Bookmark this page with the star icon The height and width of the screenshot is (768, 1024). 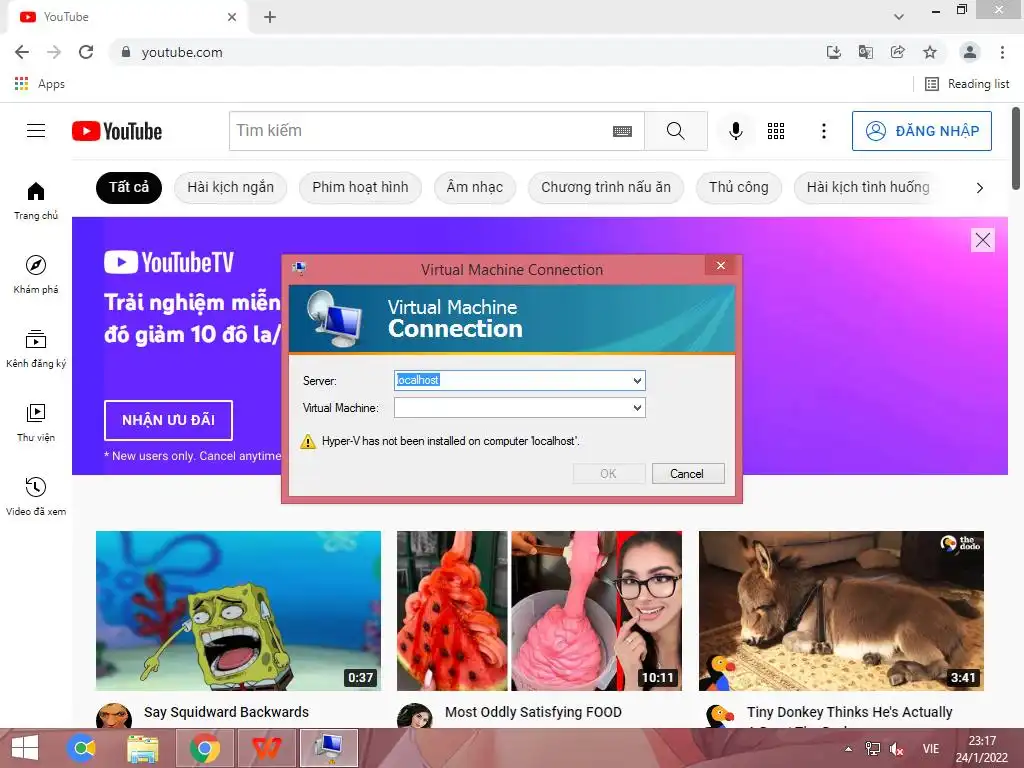point(930,52)
